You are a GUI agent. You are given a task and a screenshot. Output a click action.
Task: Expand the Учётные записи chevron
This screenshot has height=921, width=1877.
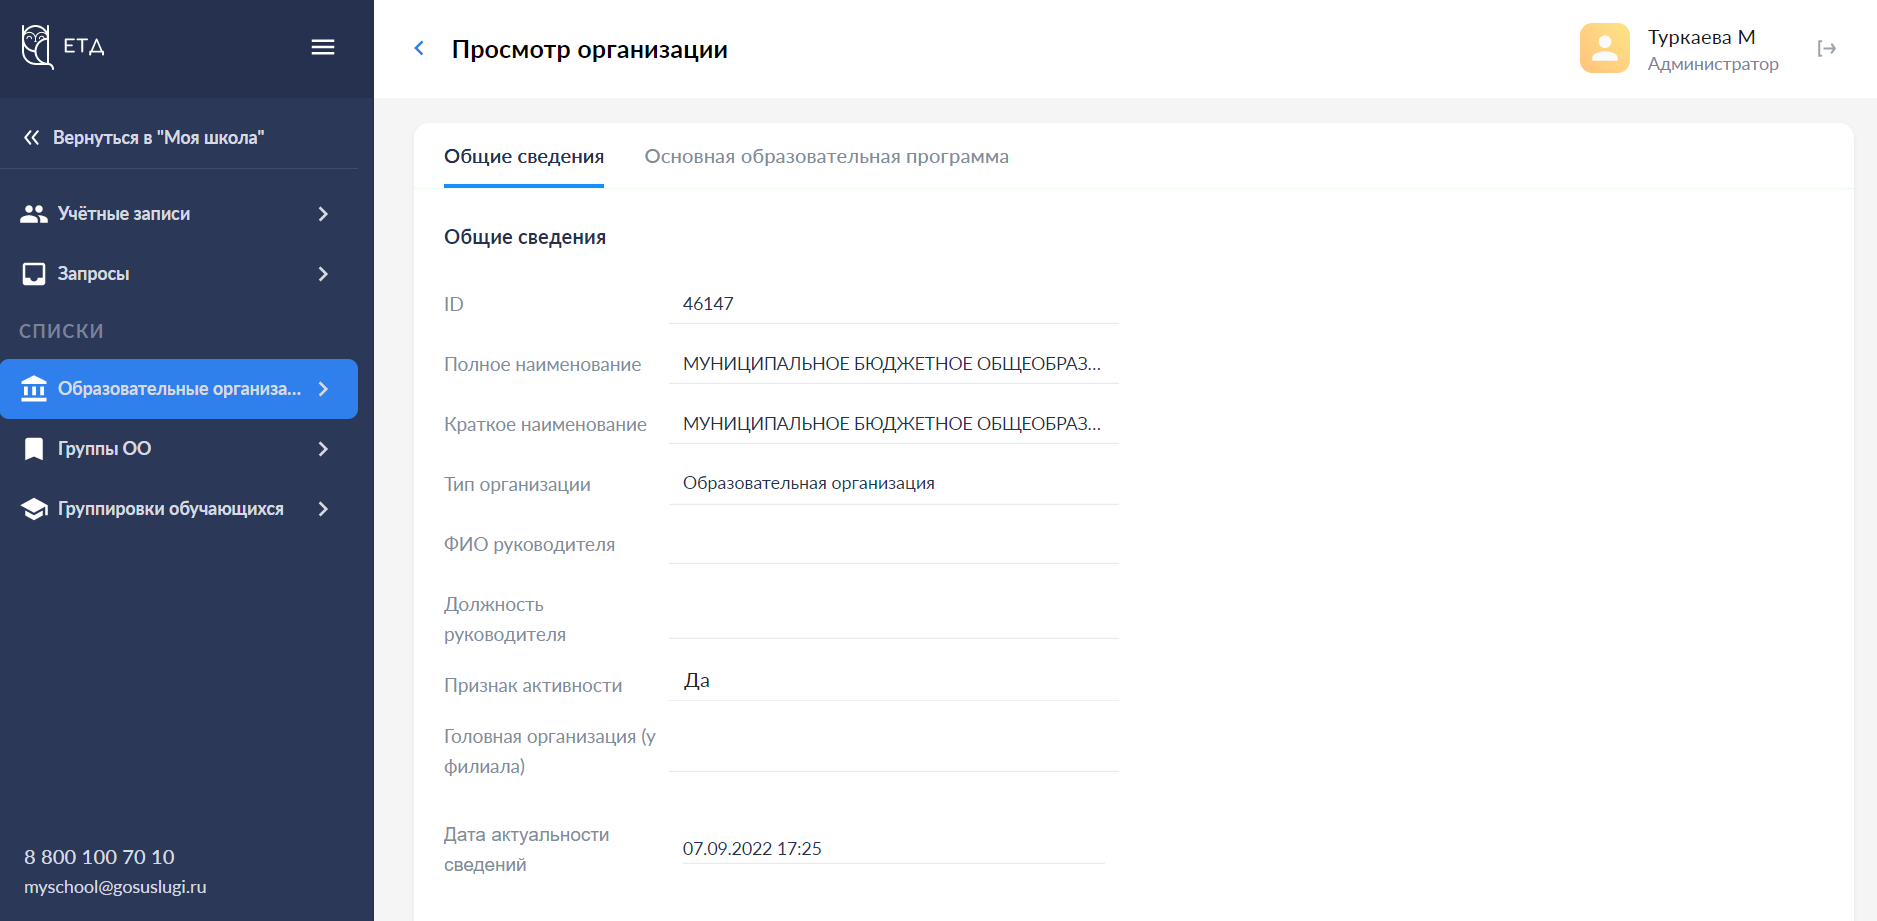(x=323, y=214)
